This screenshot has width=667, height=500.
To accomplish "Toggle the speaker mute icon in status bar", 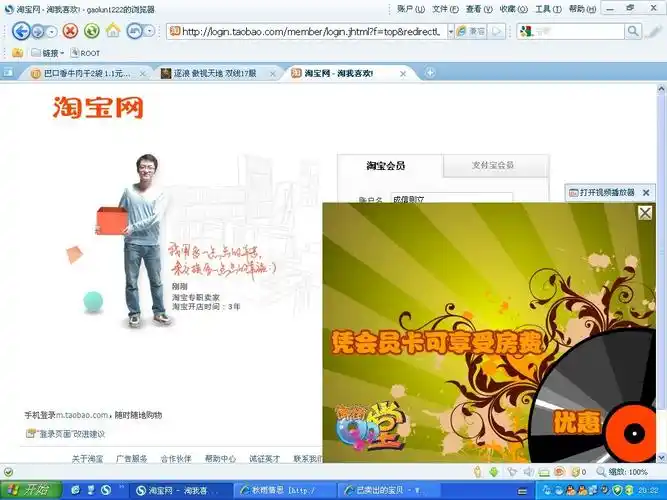I will 529,472.
